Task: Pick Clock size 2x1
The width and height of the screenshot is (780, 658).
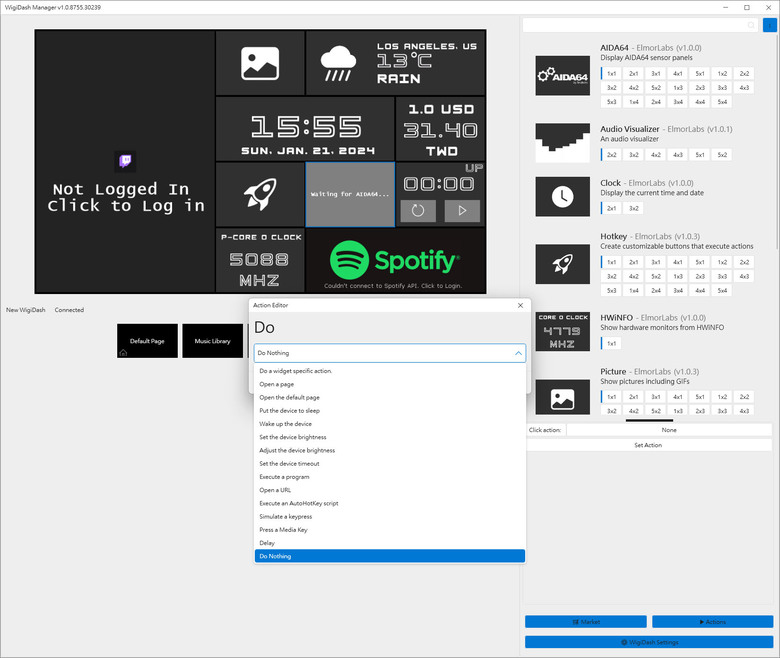Action: tap(612, 208)
